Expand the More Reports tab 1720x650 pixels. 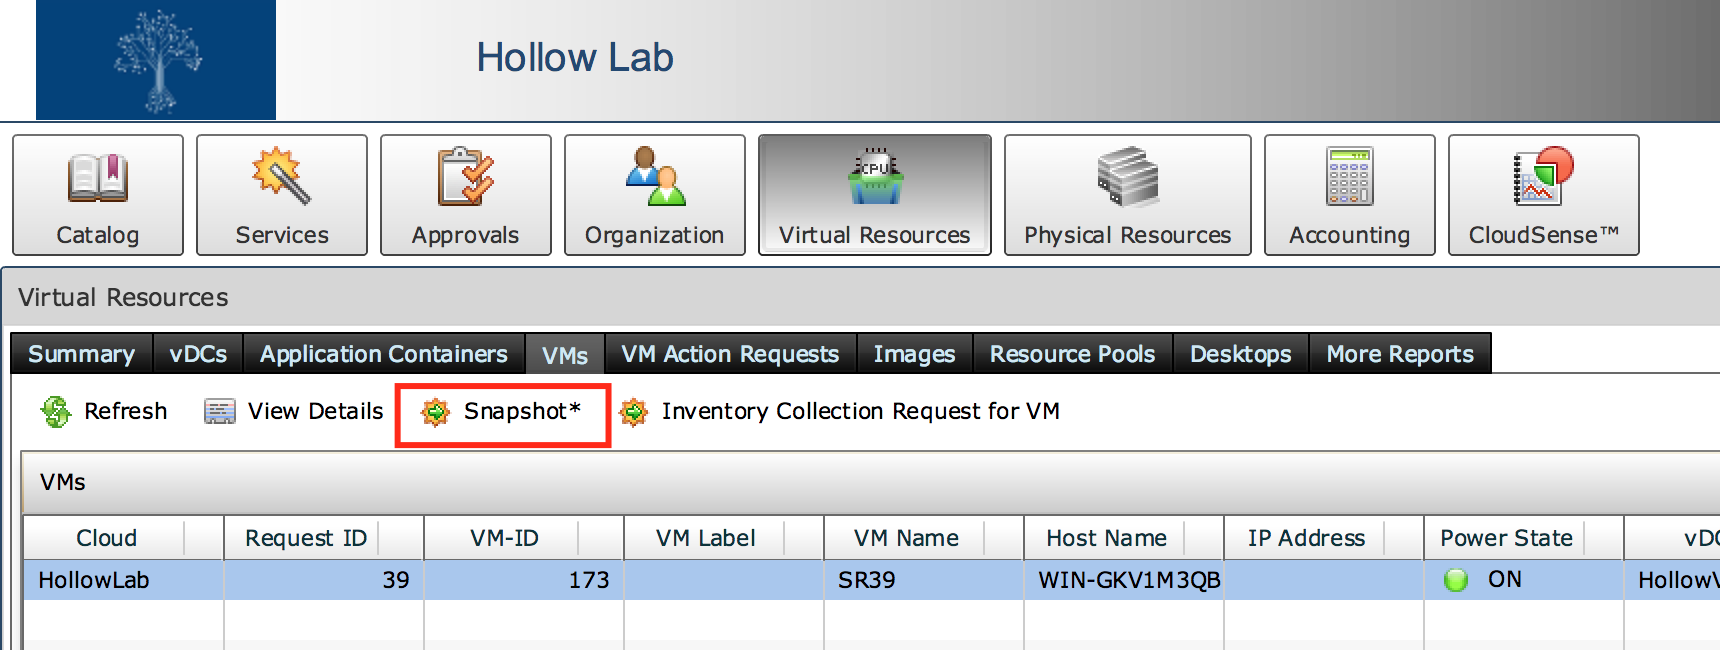1400,354
